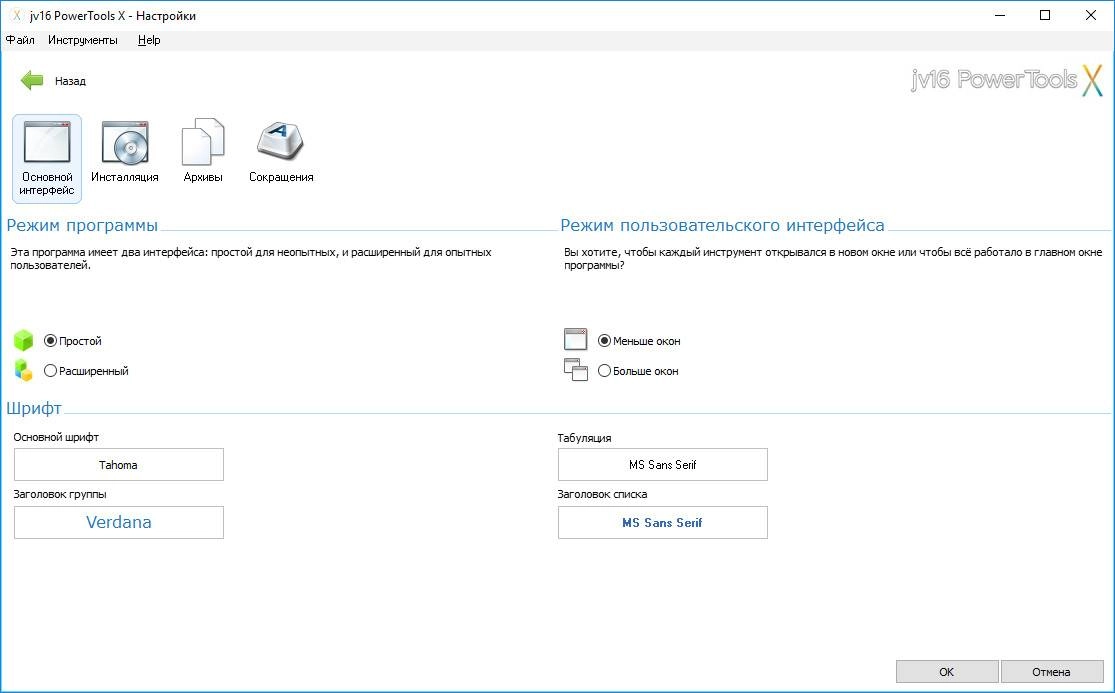Screen dimensions: 1115x693
Task: Open the Файл menu
Action: [20, 40]
